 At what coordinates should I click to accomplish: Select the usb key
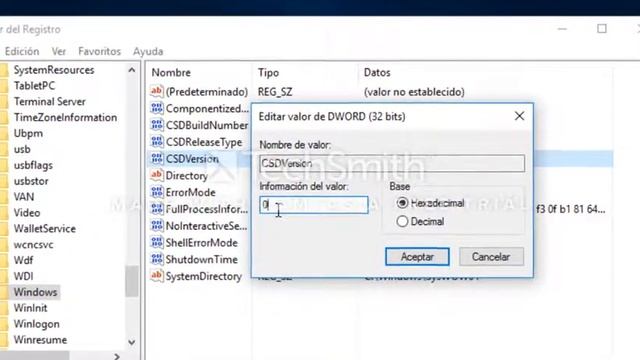click(22, 149)
